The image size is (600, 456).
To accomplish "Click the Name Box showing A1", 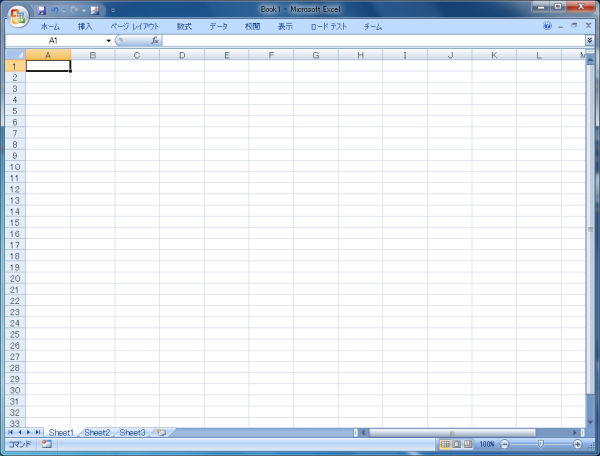I will click(x=54, y=41).
